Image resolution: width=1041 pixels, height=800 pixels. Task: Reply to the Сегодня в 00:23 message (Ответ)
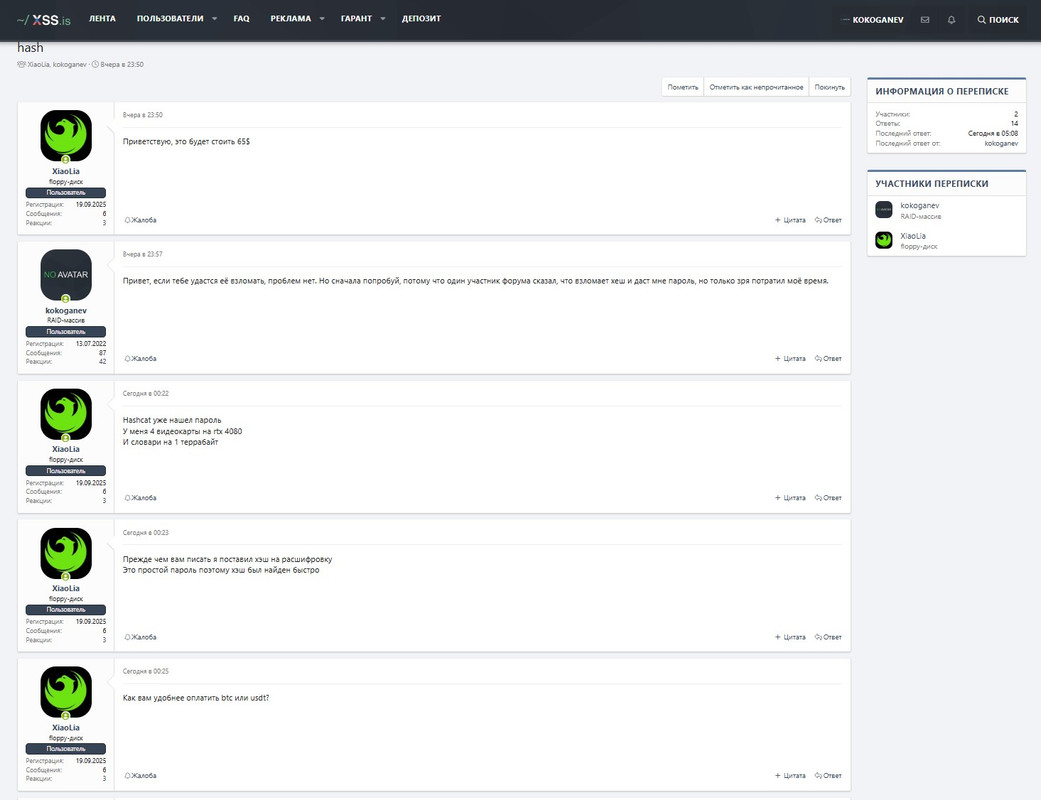829,637
